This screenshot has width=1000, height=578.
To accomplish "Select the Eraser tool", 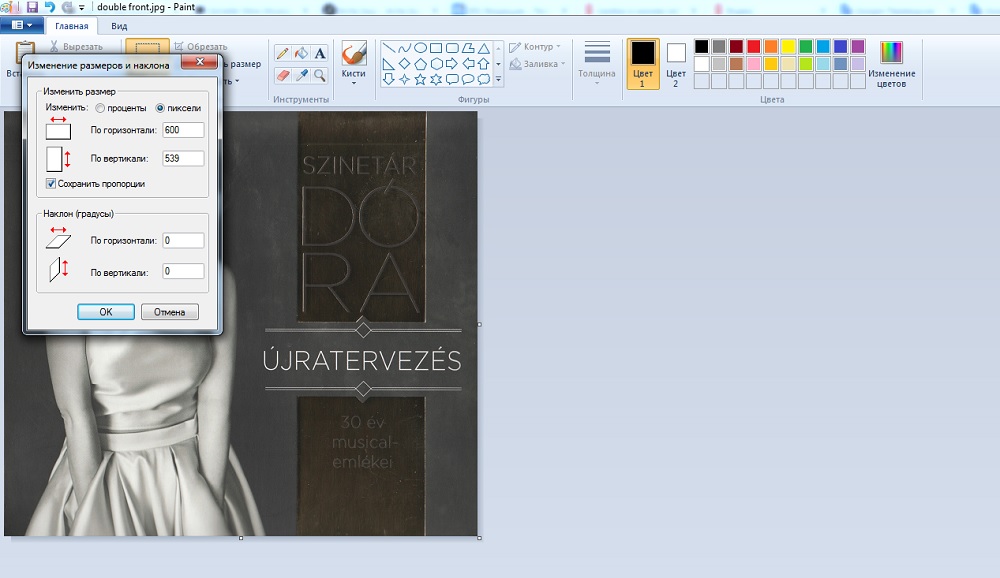I will pyautogui.click(x=283, y=75).
